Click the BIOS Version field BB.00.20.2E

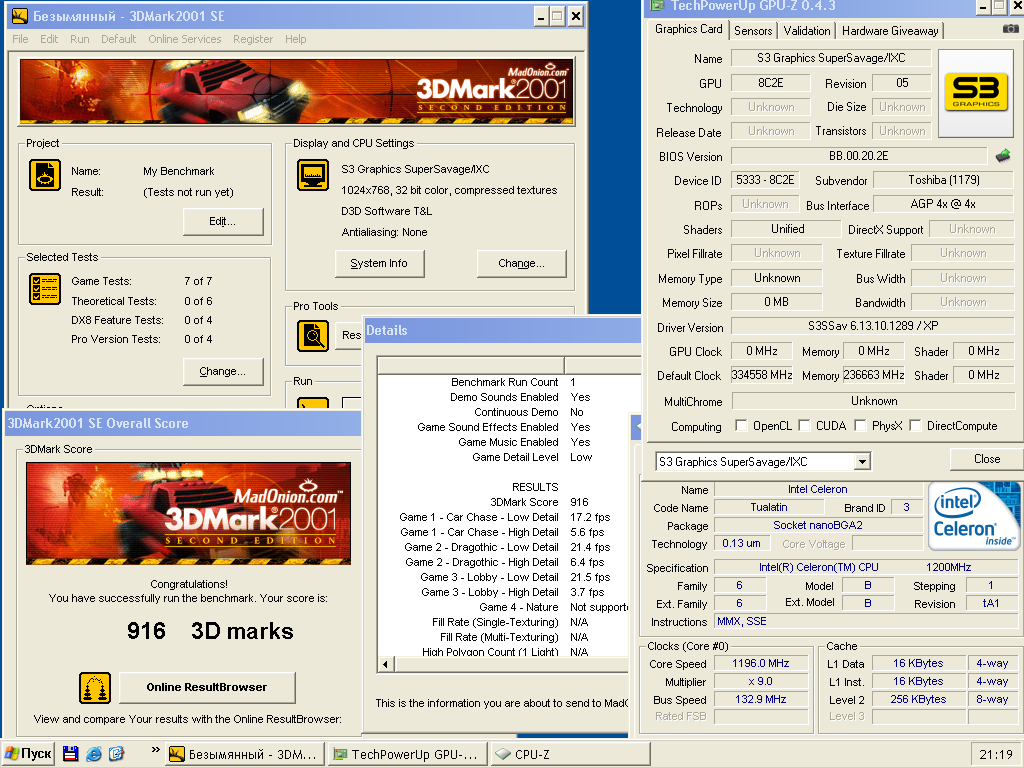pyautogui.click(x=858, y=156)
